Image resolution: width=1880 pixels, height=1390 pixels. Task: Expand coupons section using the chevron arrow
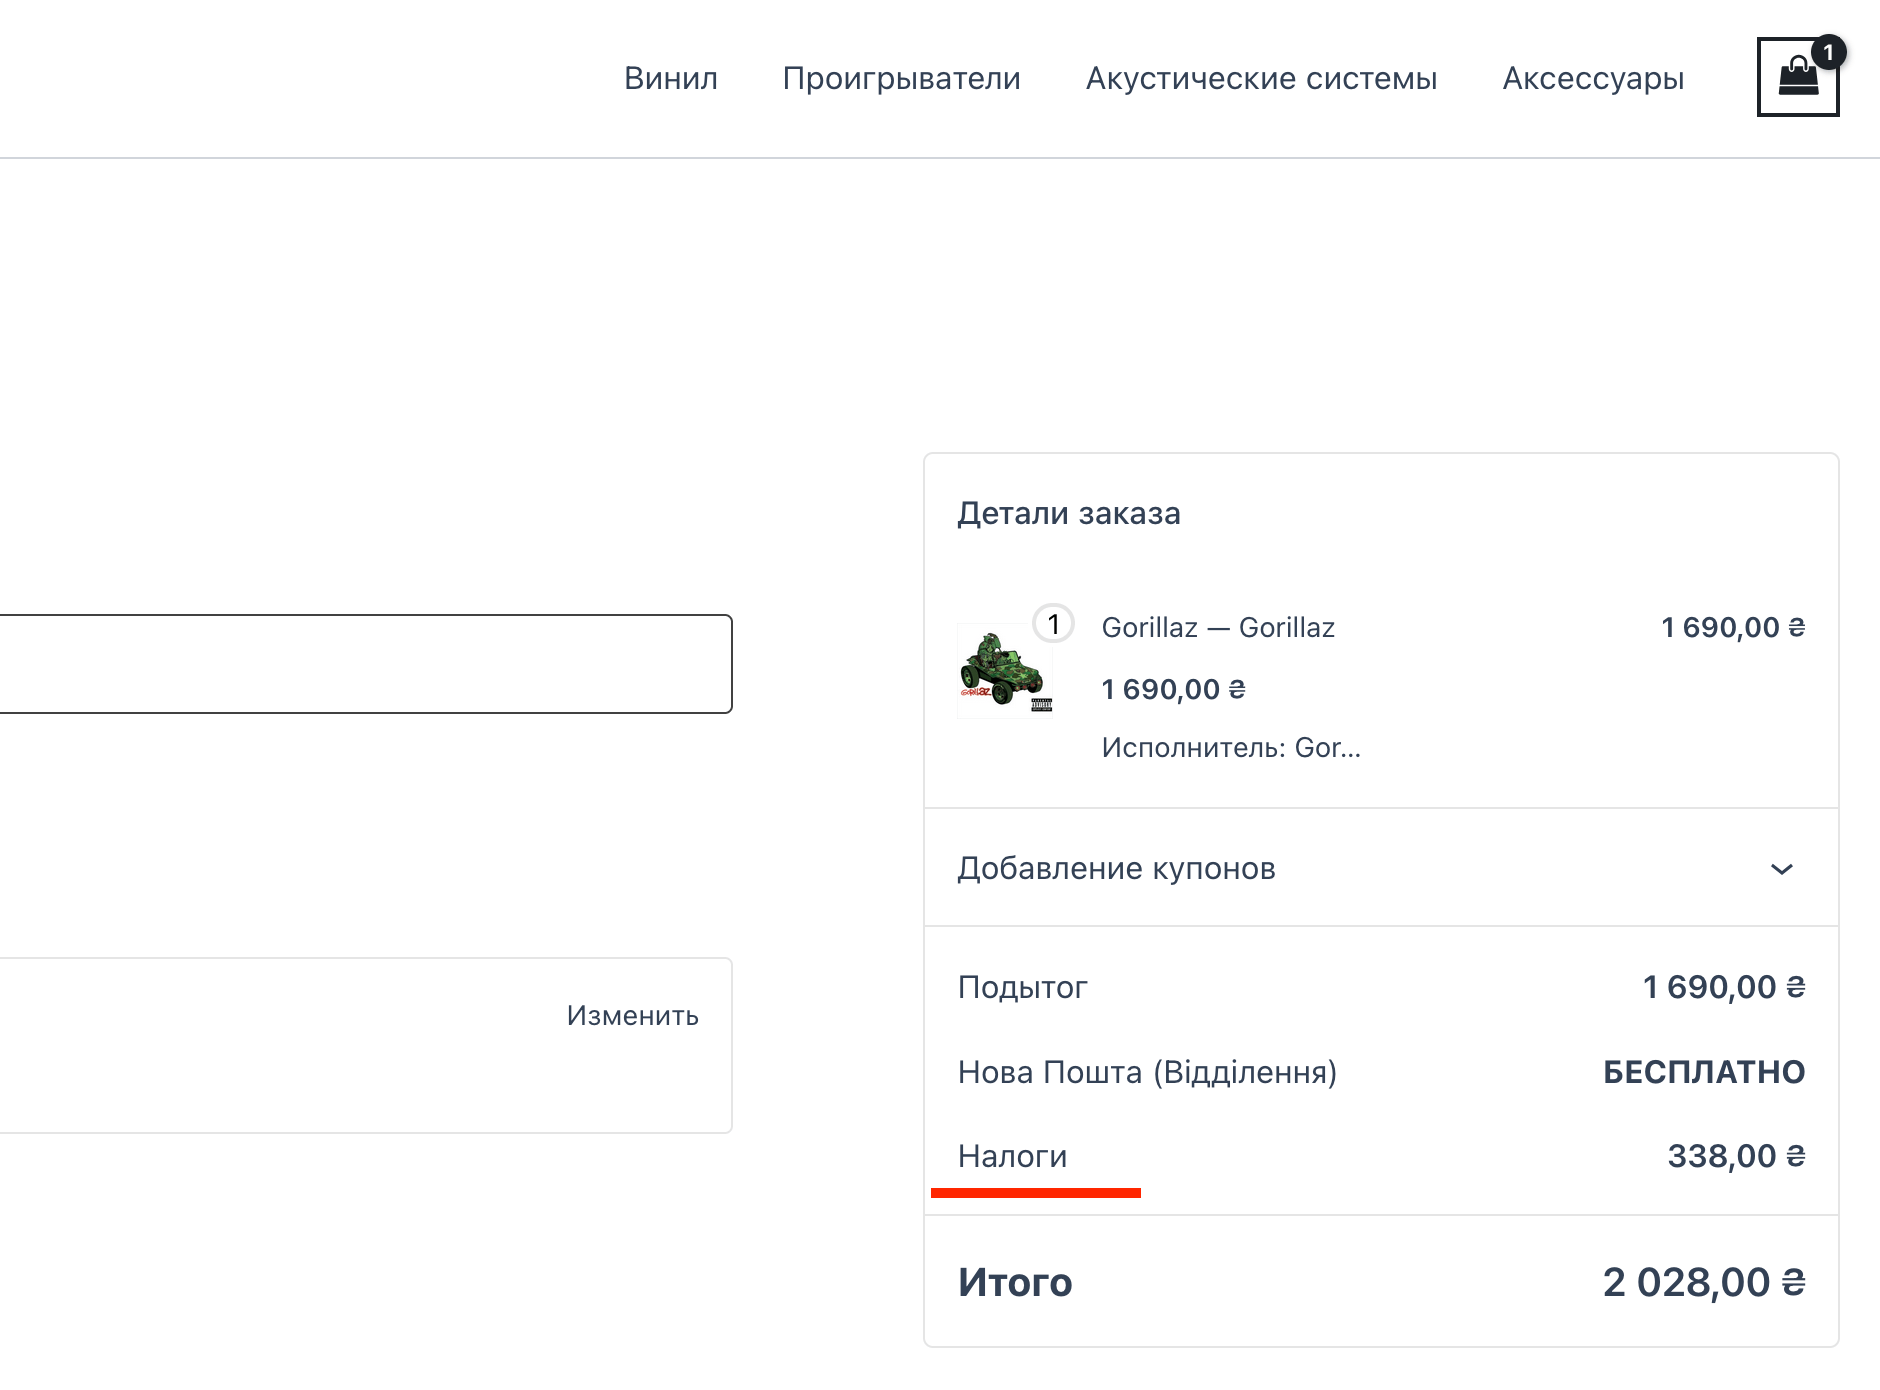1781,869
